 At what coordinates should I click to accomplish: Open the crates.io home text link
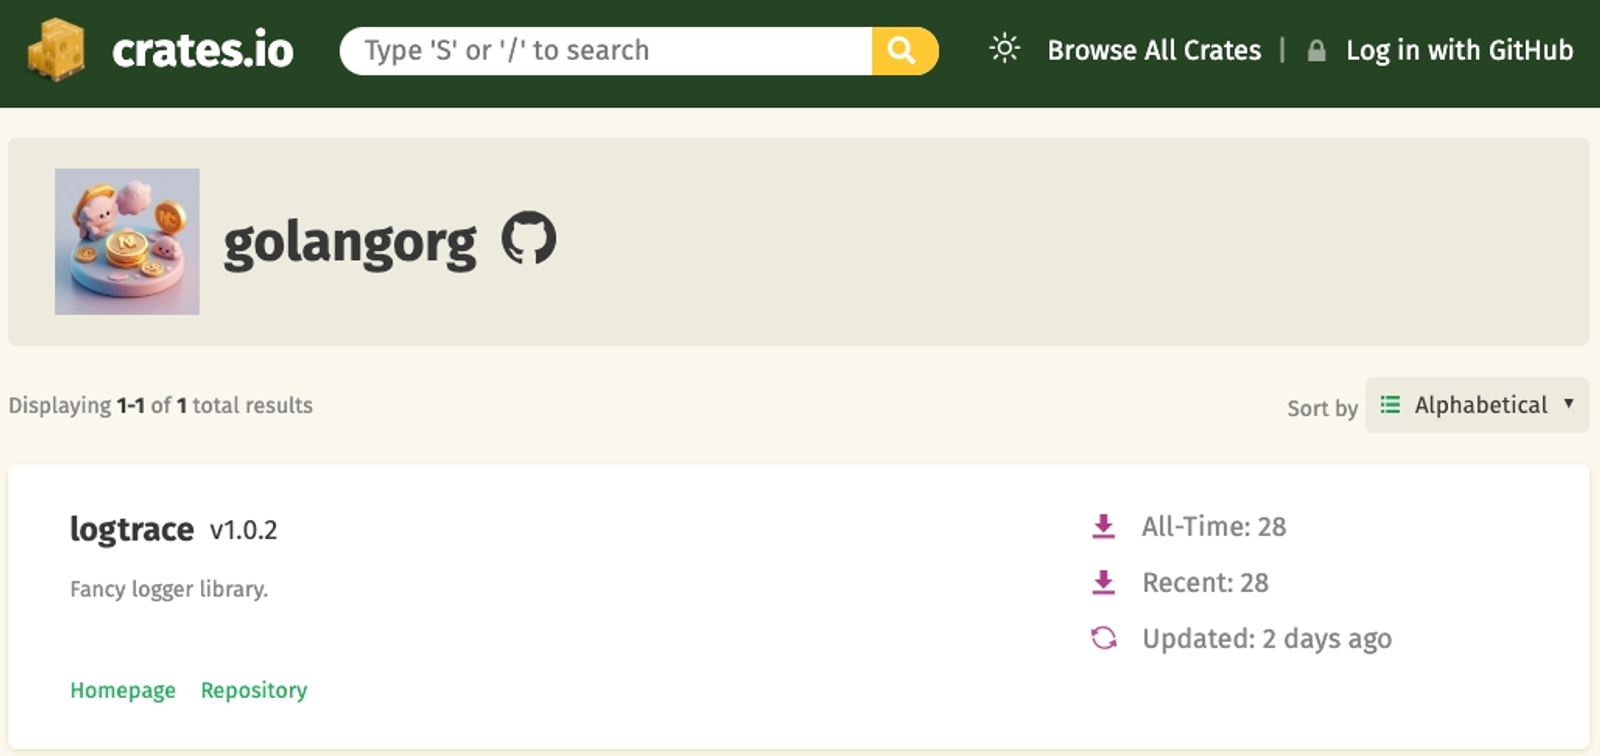[203, 50]
